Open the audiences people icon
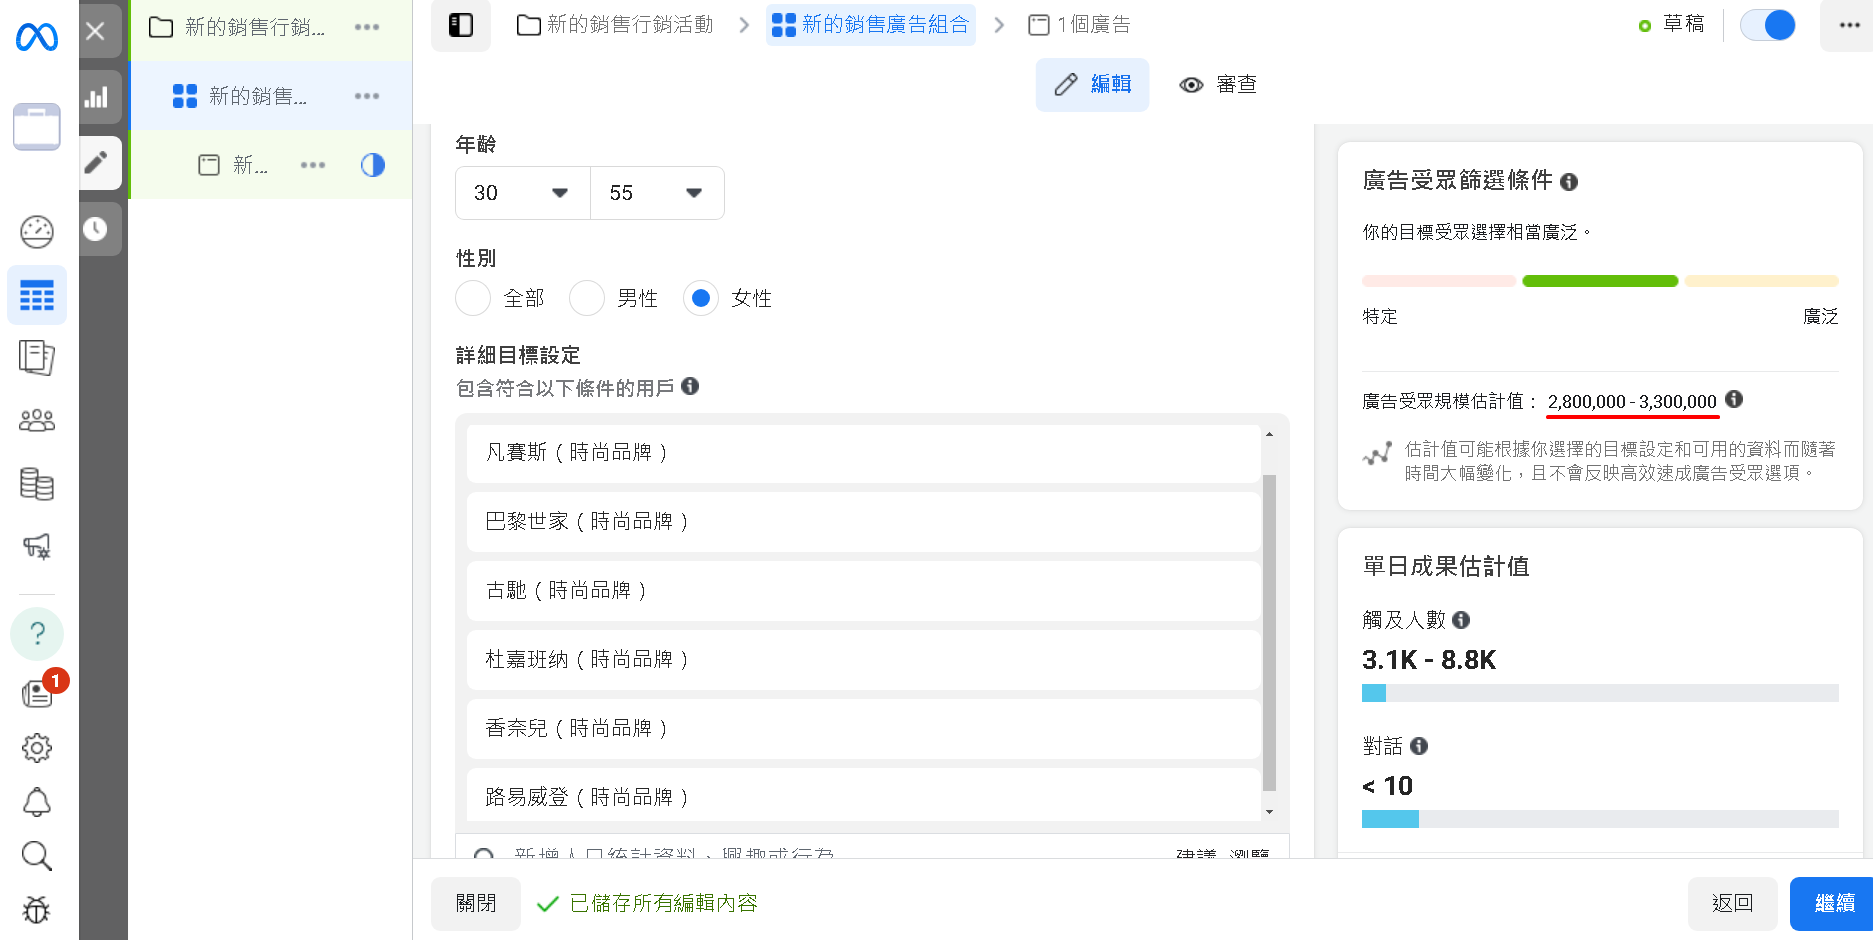This screenshot has height=940, width=1873. 37,420
